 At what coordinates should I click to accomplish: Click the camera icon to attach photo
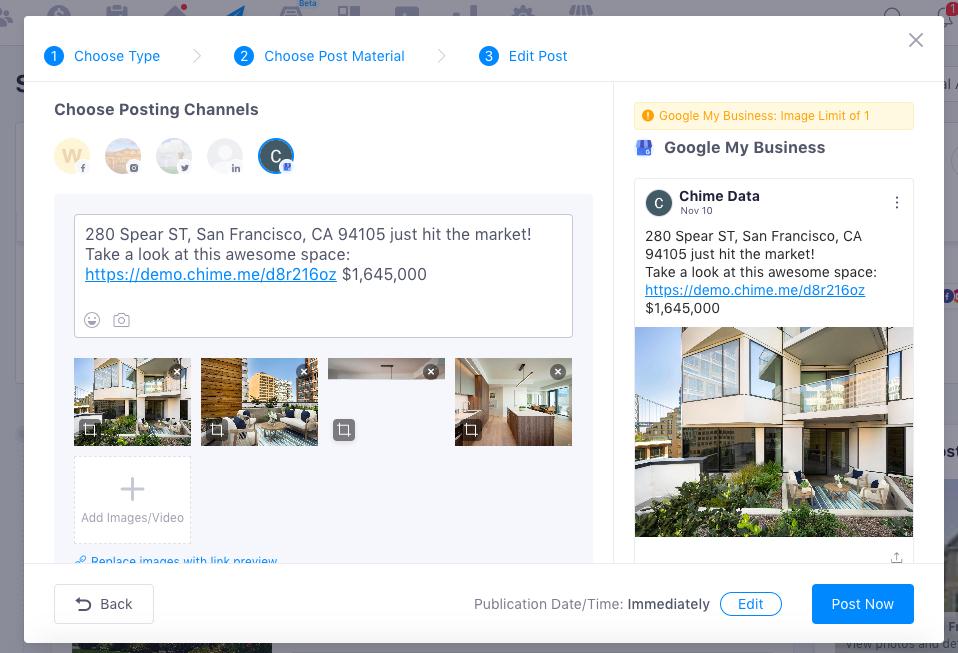tap(122, 320)
